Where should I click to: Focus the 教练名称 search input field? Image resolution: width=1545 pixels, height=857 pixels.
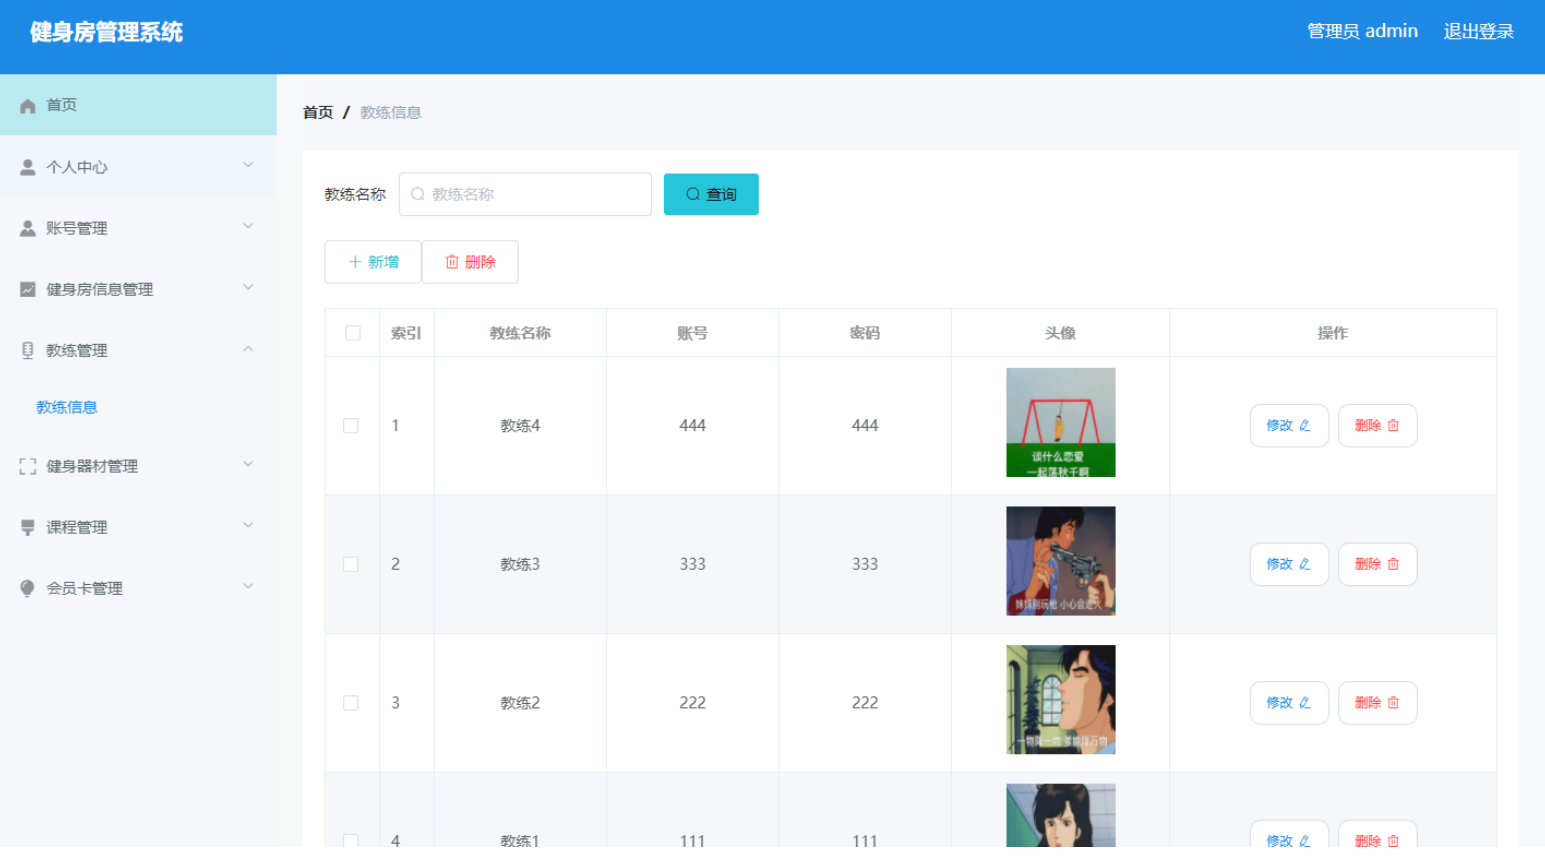click(x=525, y=194)
